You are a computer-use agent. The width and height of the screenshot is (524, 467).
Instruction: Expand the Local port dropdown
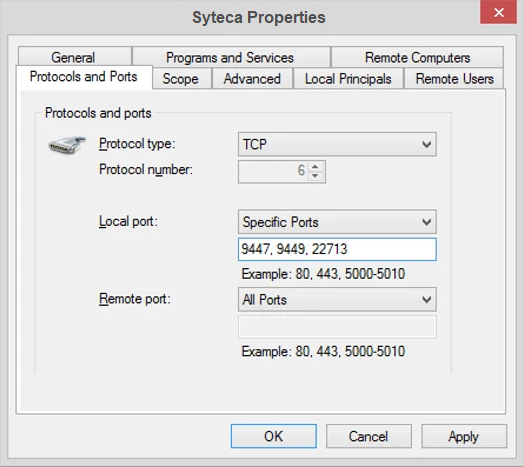(337, 222)
